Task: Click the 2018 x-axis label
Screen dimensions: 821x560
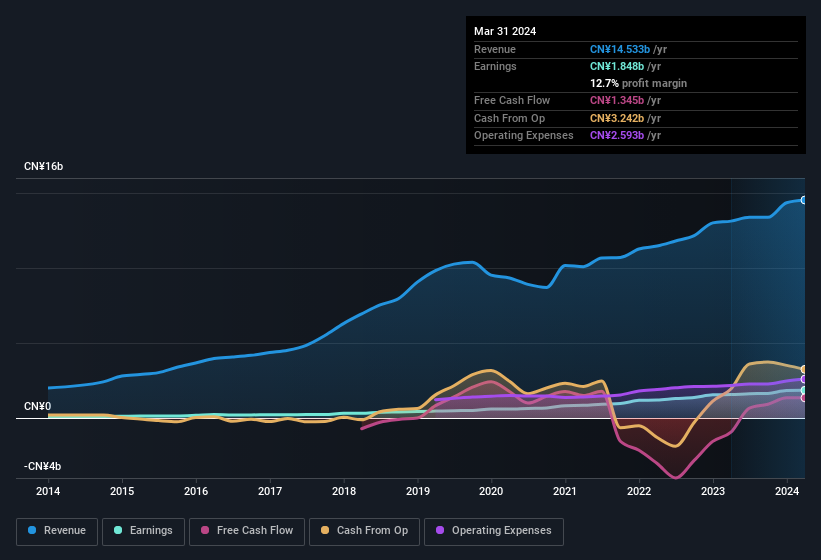Action: [344, 491]
